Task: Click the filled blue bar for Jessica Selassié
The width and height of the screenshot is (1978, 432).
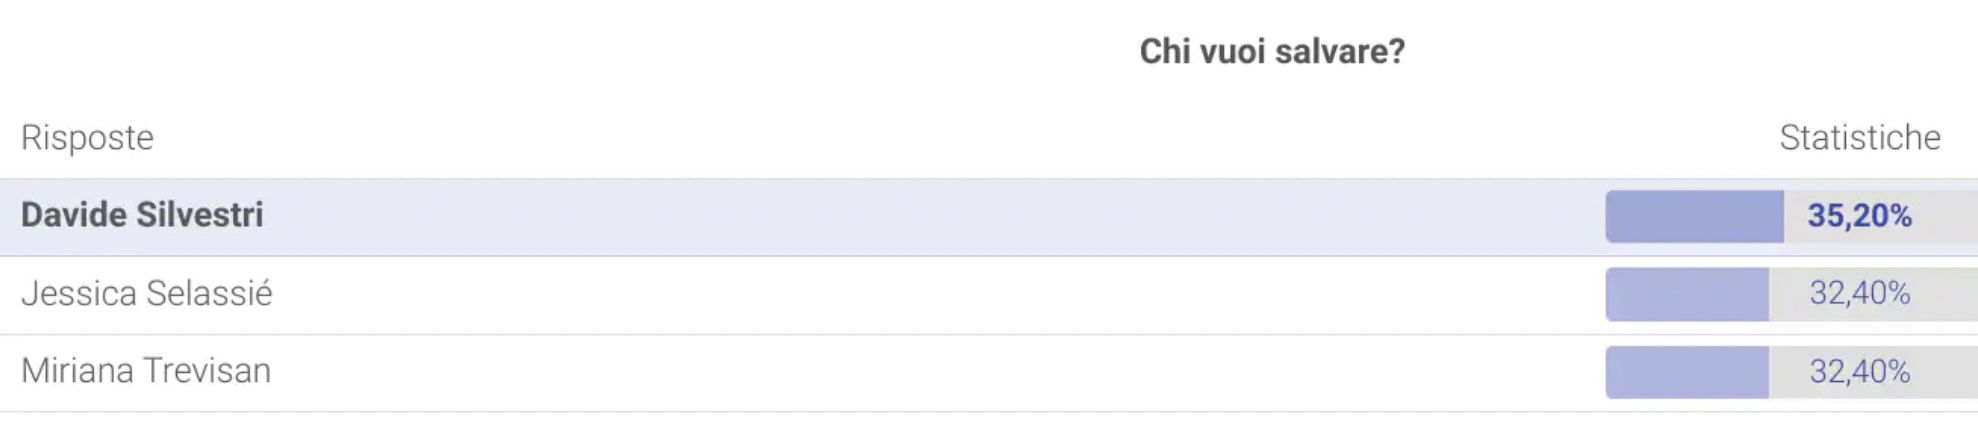Action: (x=1687, y=294)
